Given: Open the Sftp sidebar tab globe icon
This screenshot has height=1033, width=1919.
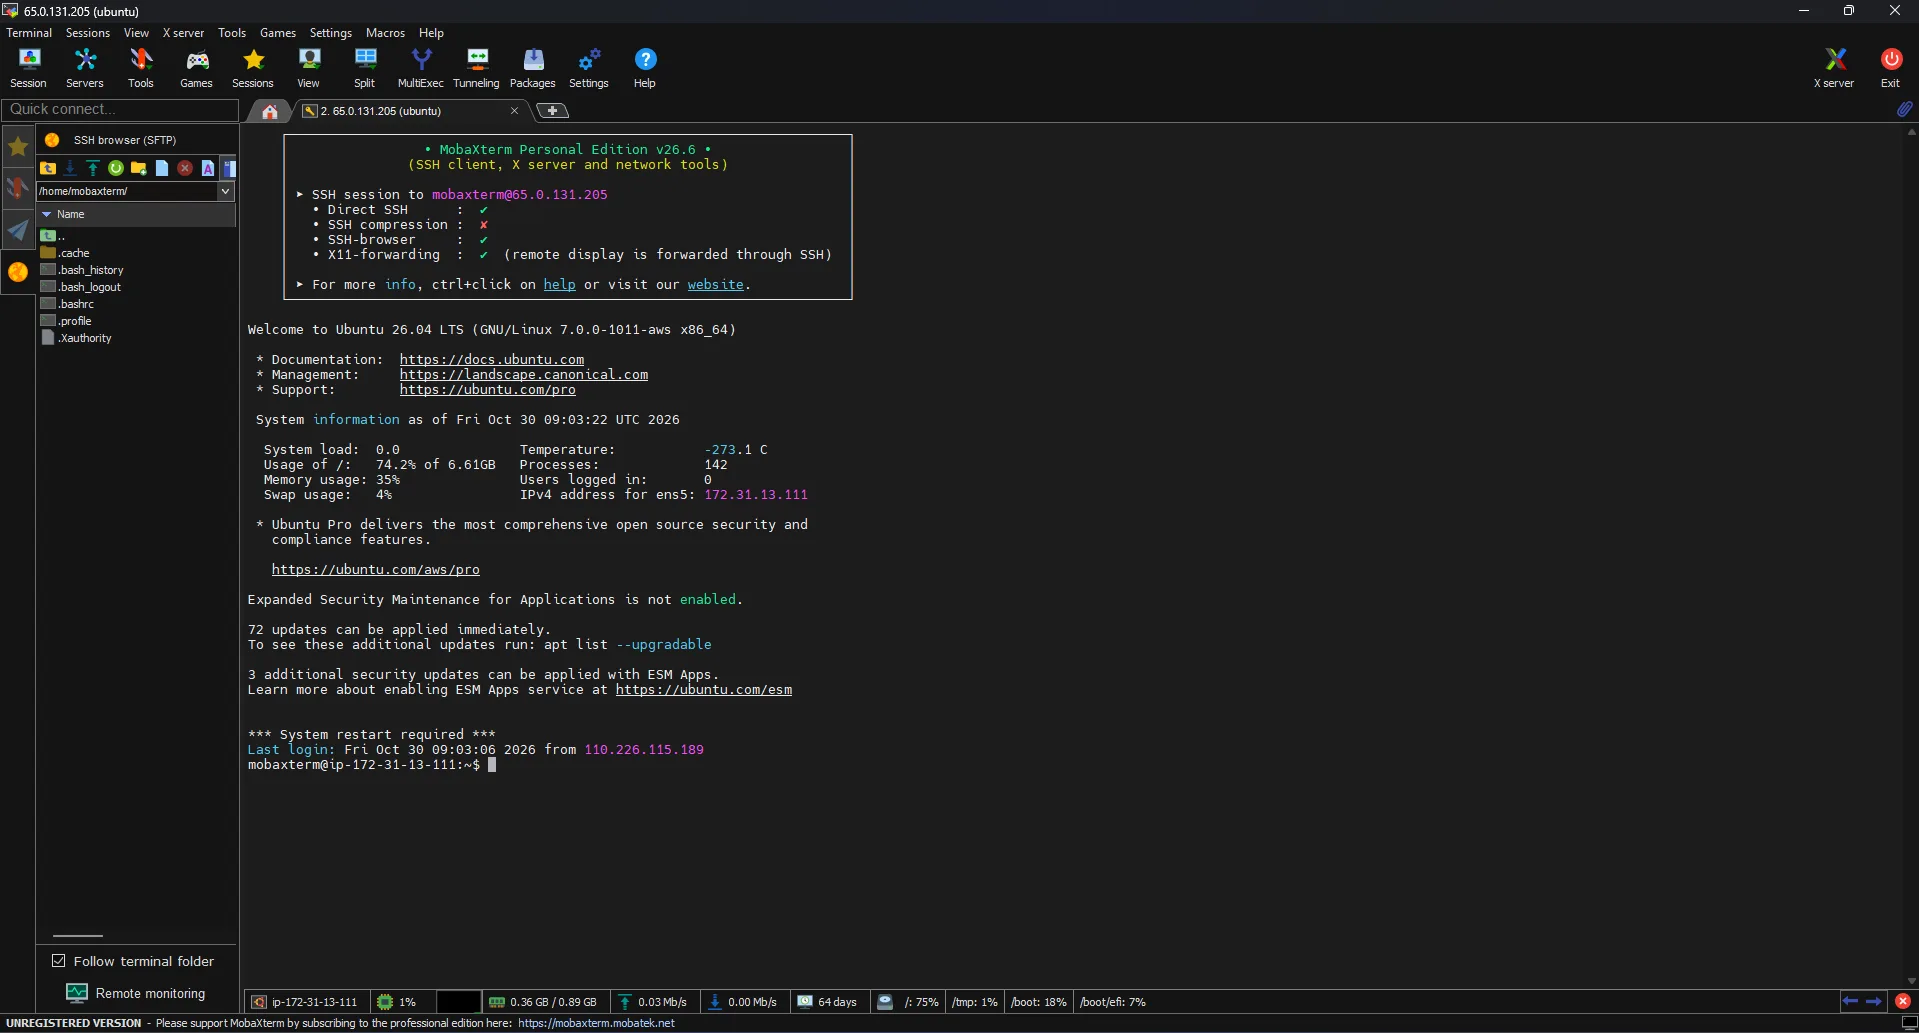Looking at the screenshot, I should click(x=18, y=272).
